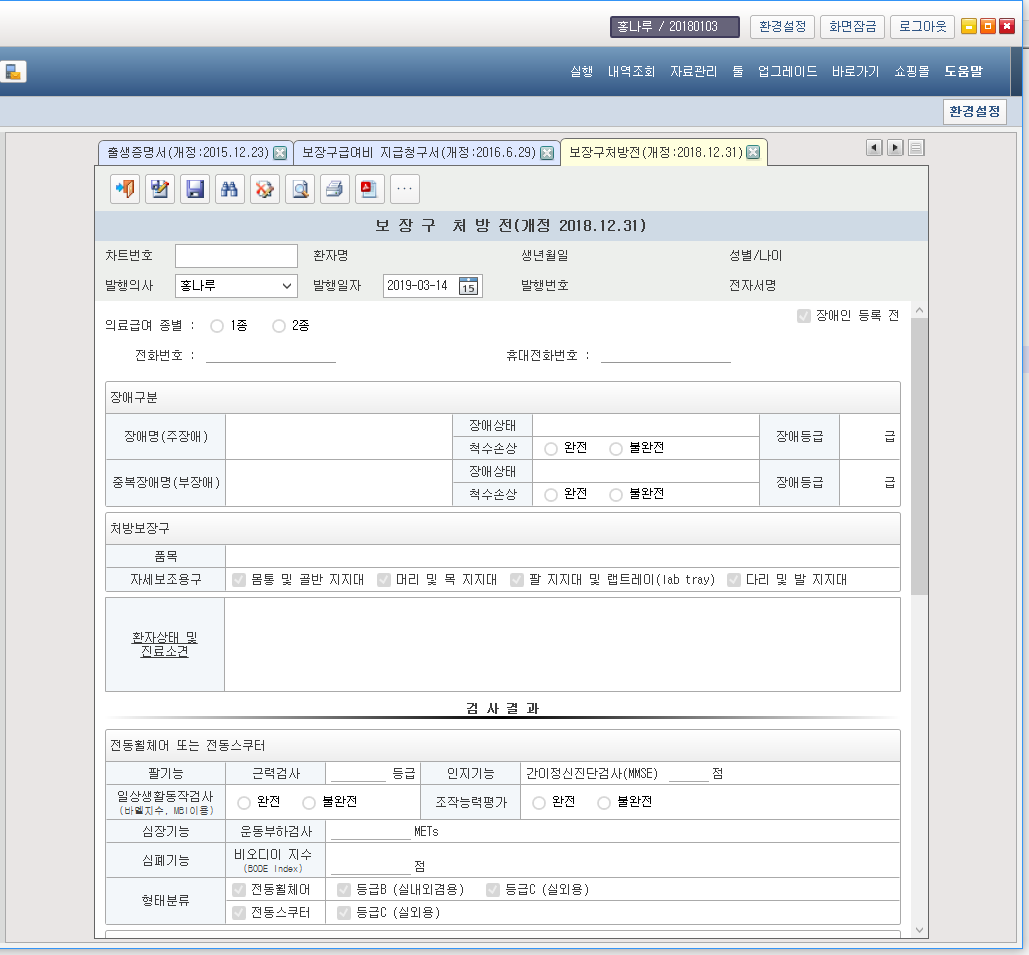Click the 로그아웃 button

click(x=922, y=27)
